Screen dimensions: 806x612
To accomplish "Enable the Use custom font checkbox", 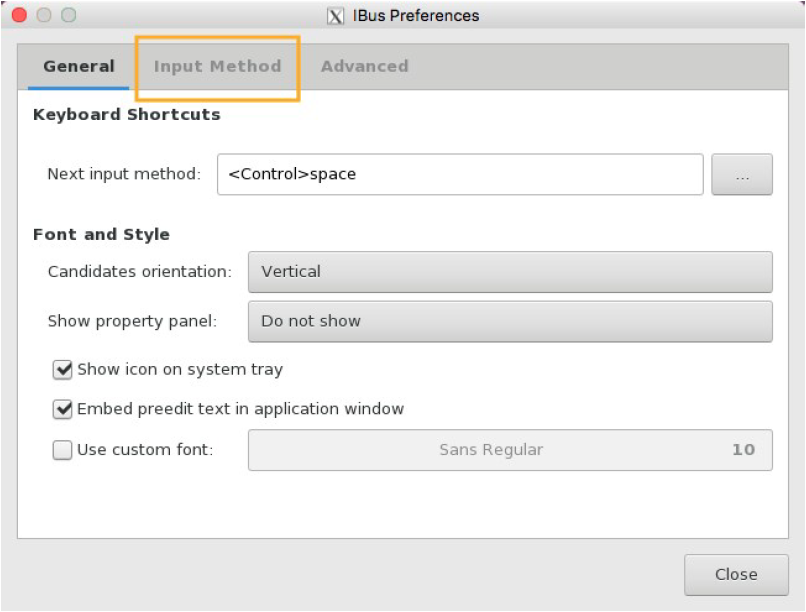I will point(63,450).
